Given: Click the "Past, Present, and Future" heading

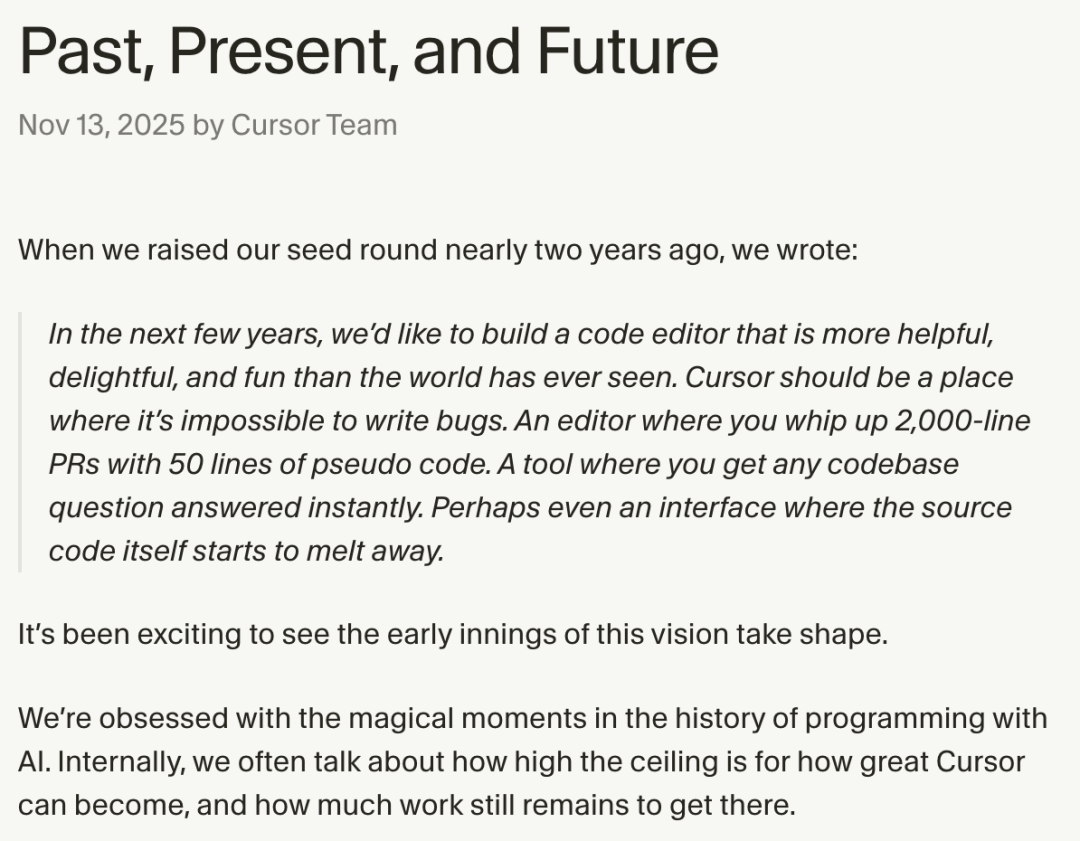Looking at the screenshot, I should [x=368, y=50].
